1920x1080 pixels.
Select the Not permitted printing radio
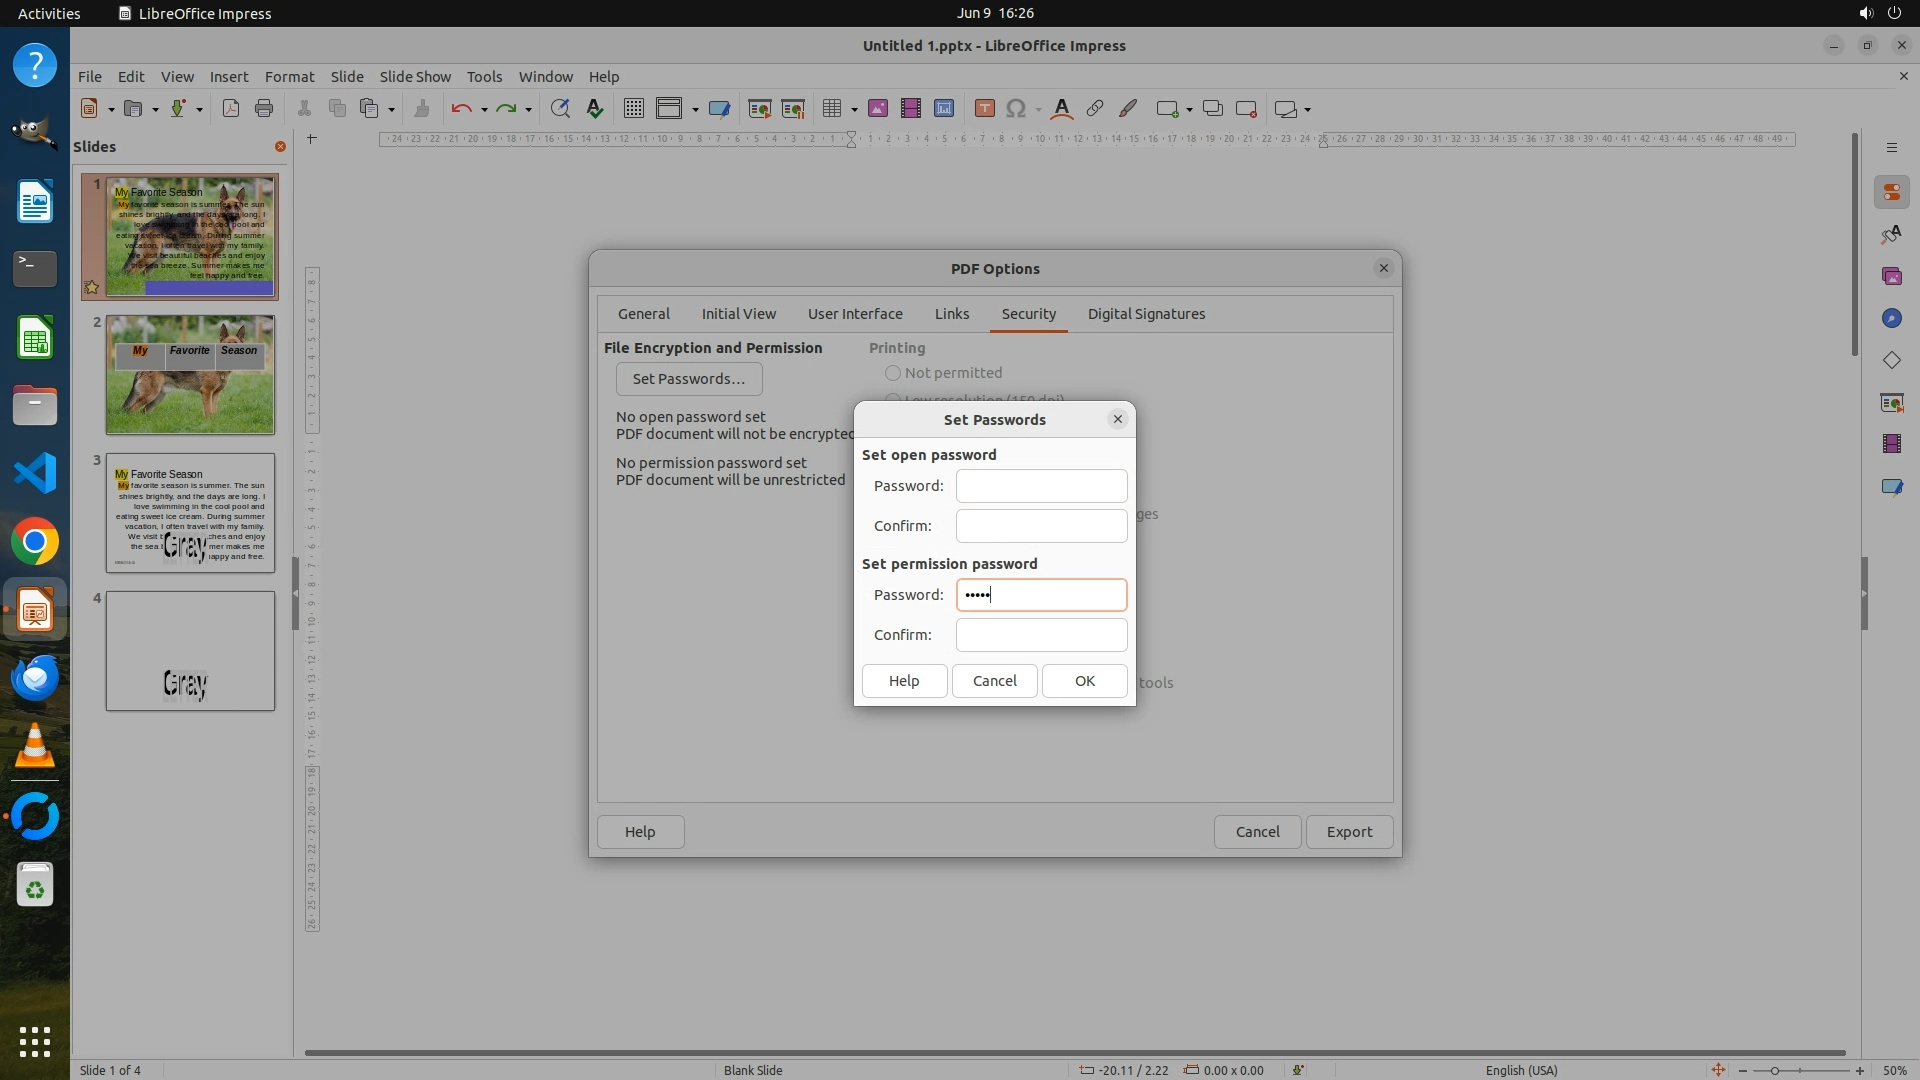click(x=893, y=373)
